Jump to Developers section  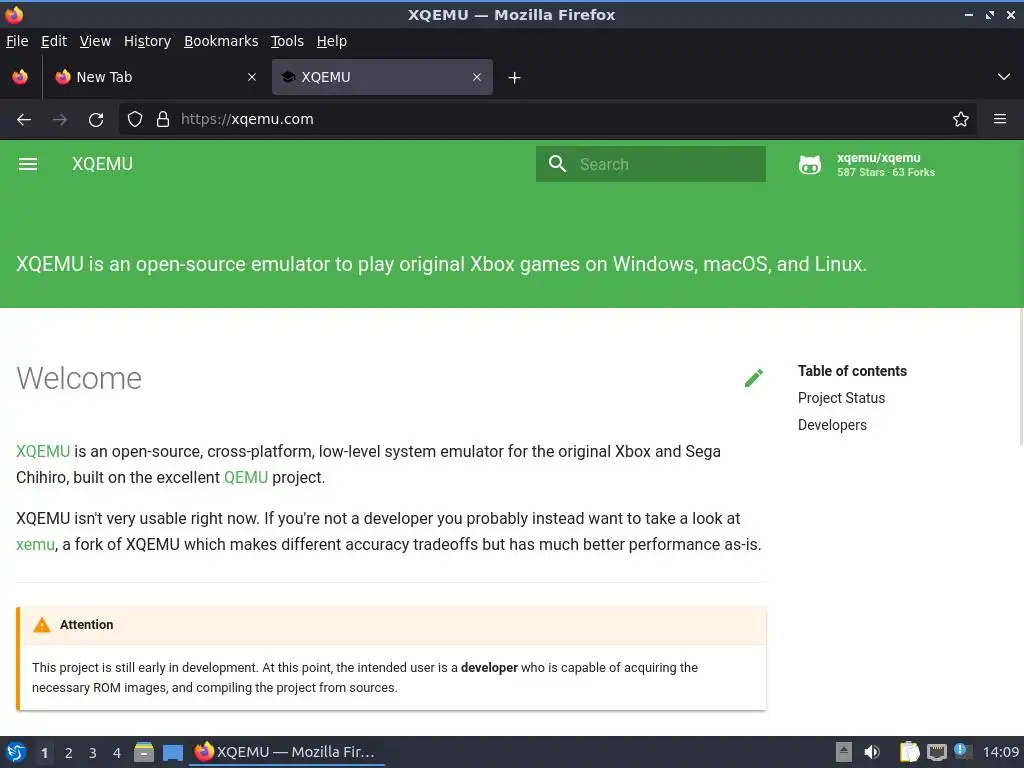(x=832, y=424)
